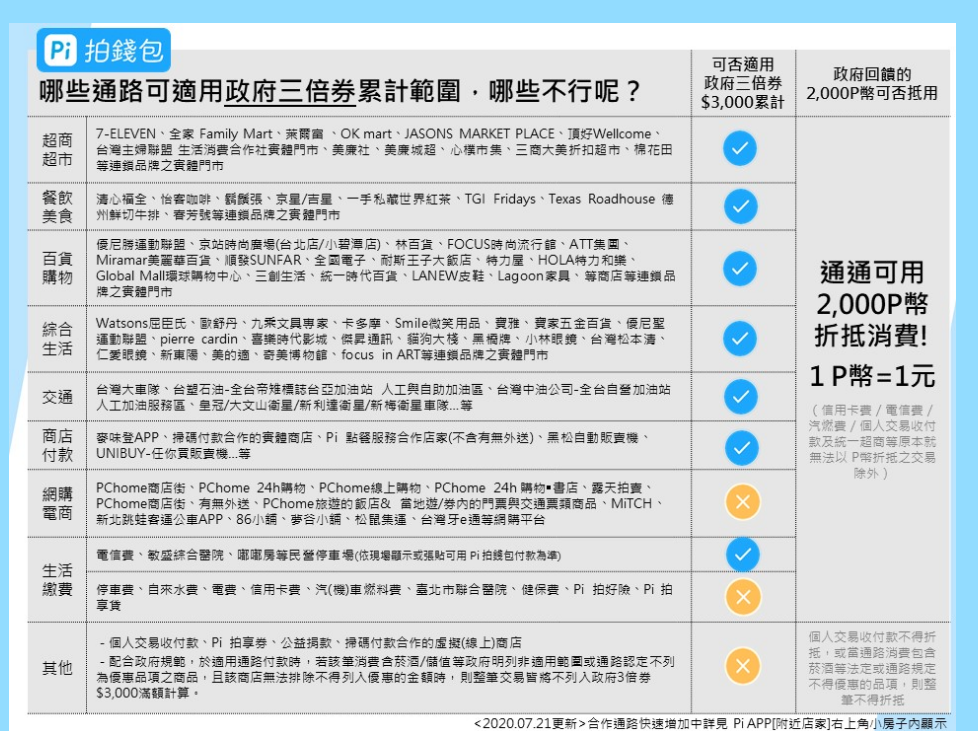Click the gray exclusion note starting with （信用卡費

point(872,442)
